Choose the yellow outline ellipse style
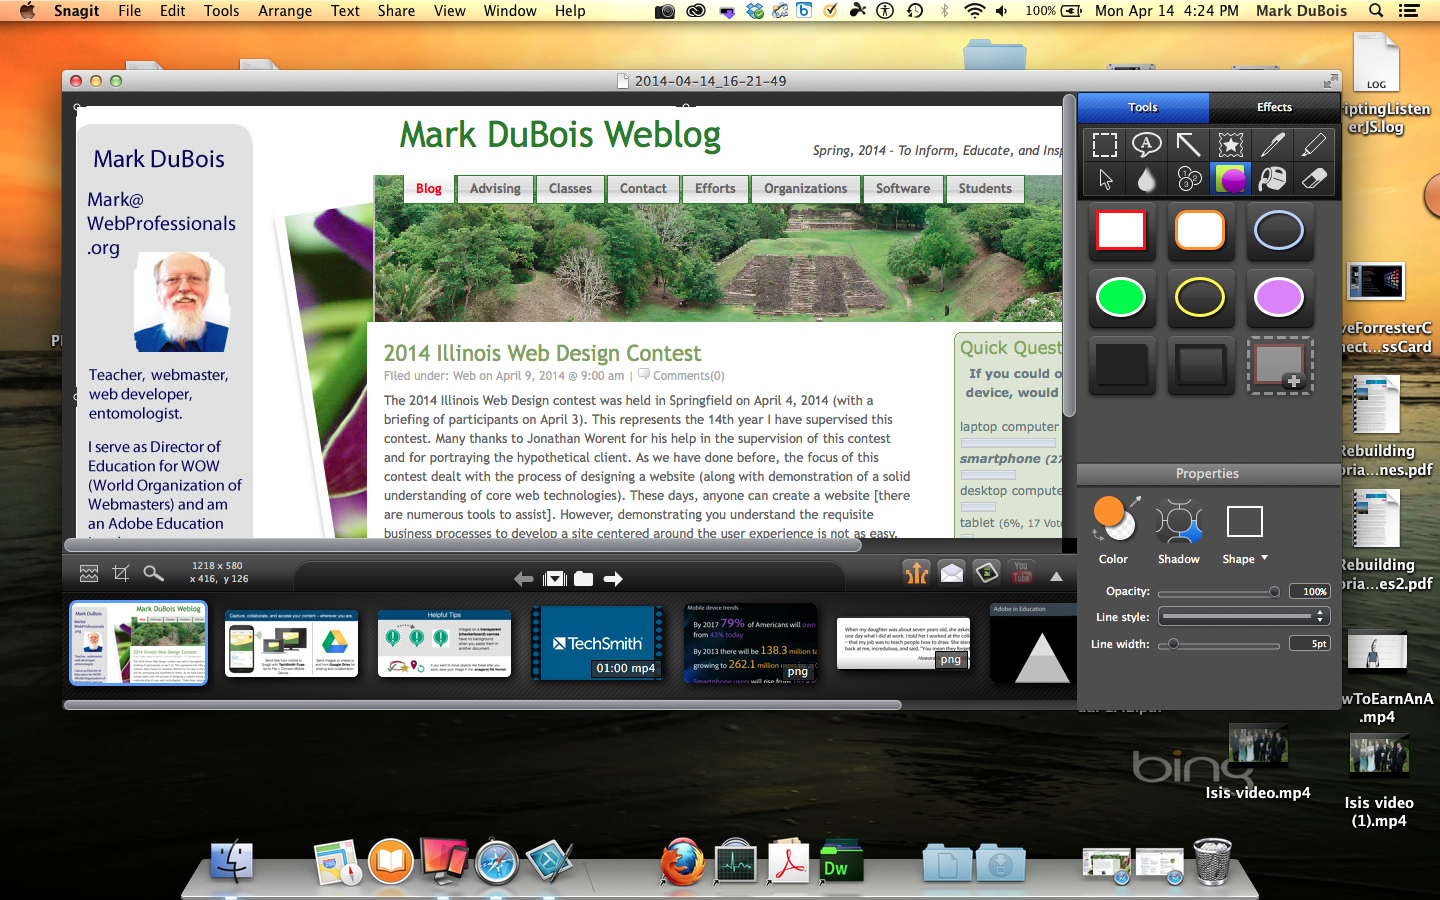 point(1200,298)
